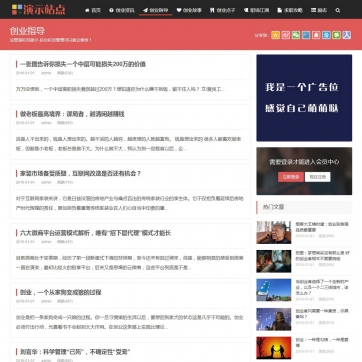The height and width of the screenshot is (362, 362).
Task: Open the second popular article thumbnail with fire scene
Action: 273,261
